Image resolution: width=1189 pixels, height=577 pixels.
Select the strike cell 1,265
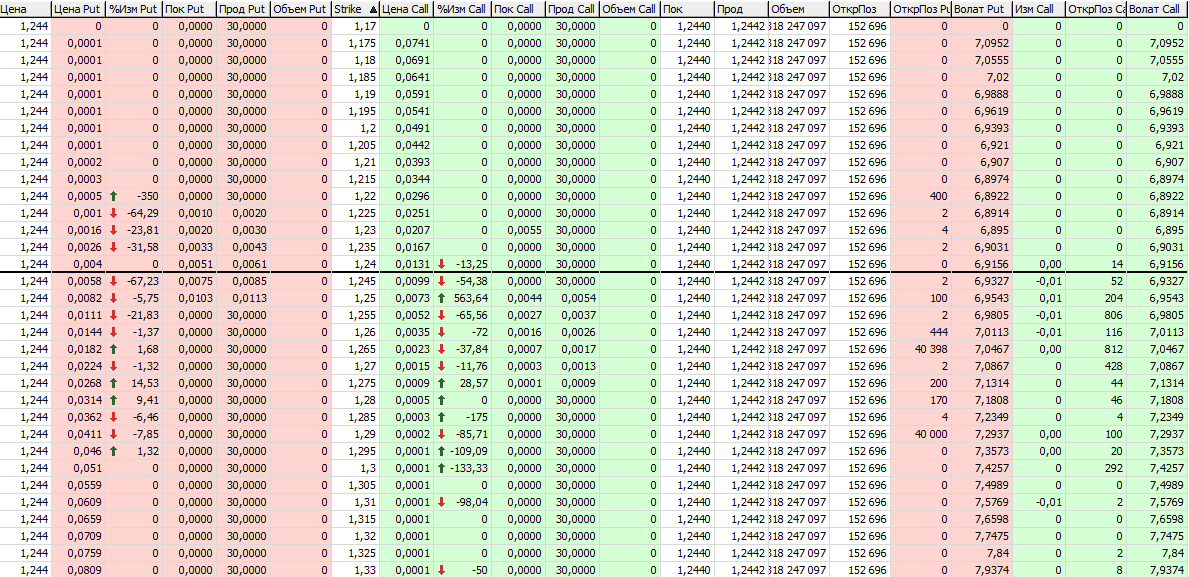coord(356,349)
